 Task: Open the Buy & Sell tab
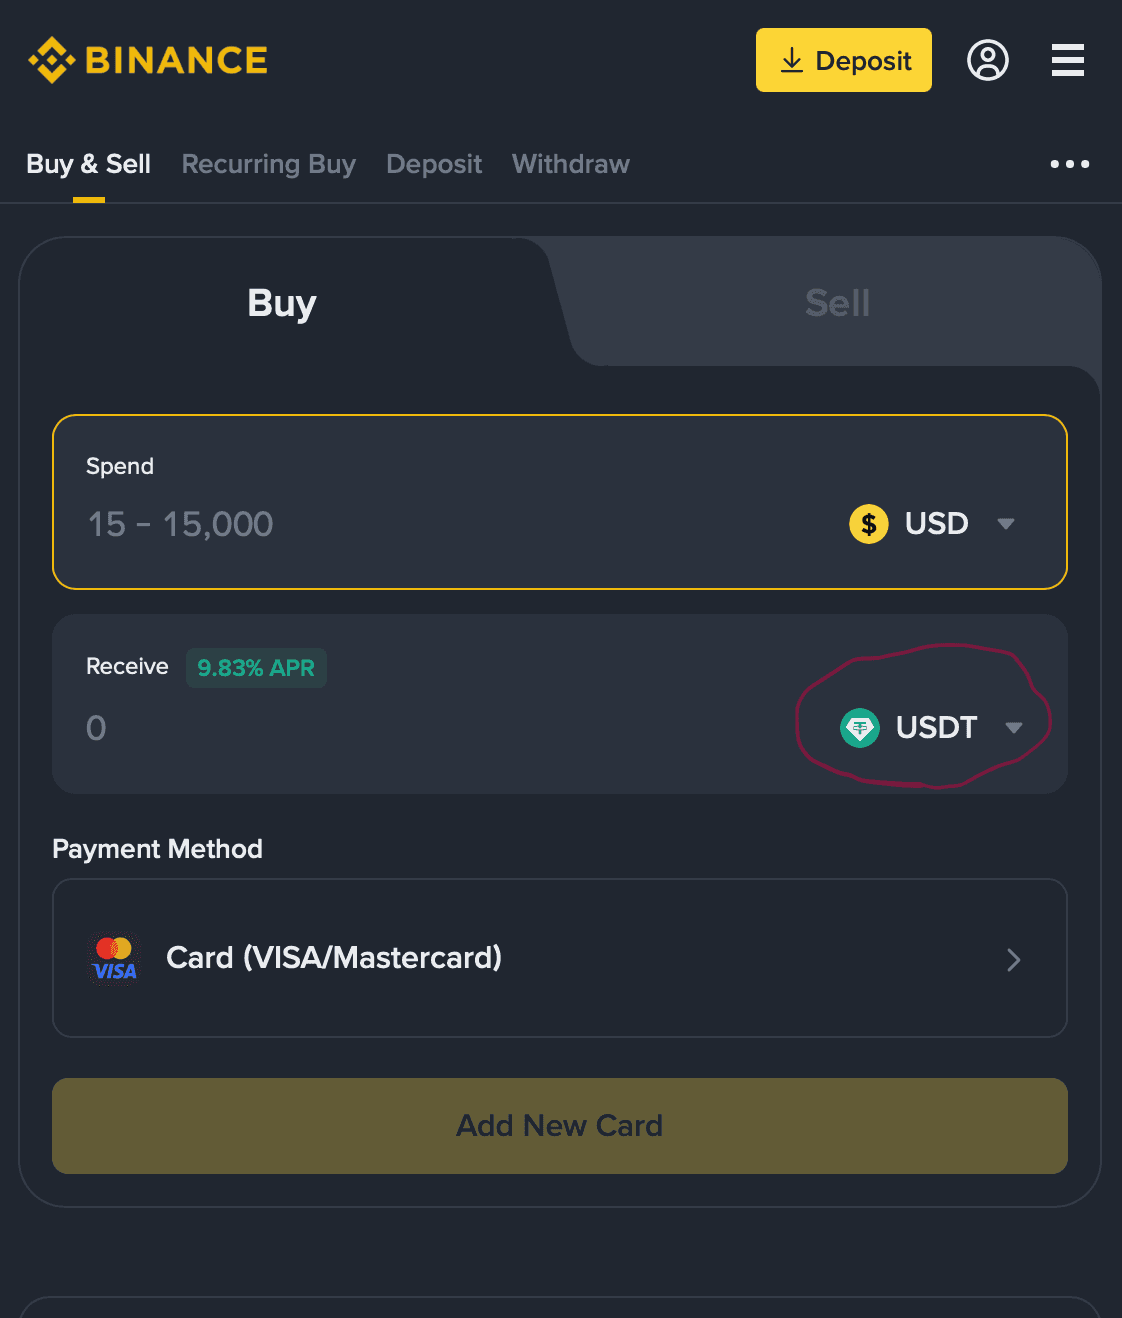point(88,164)
